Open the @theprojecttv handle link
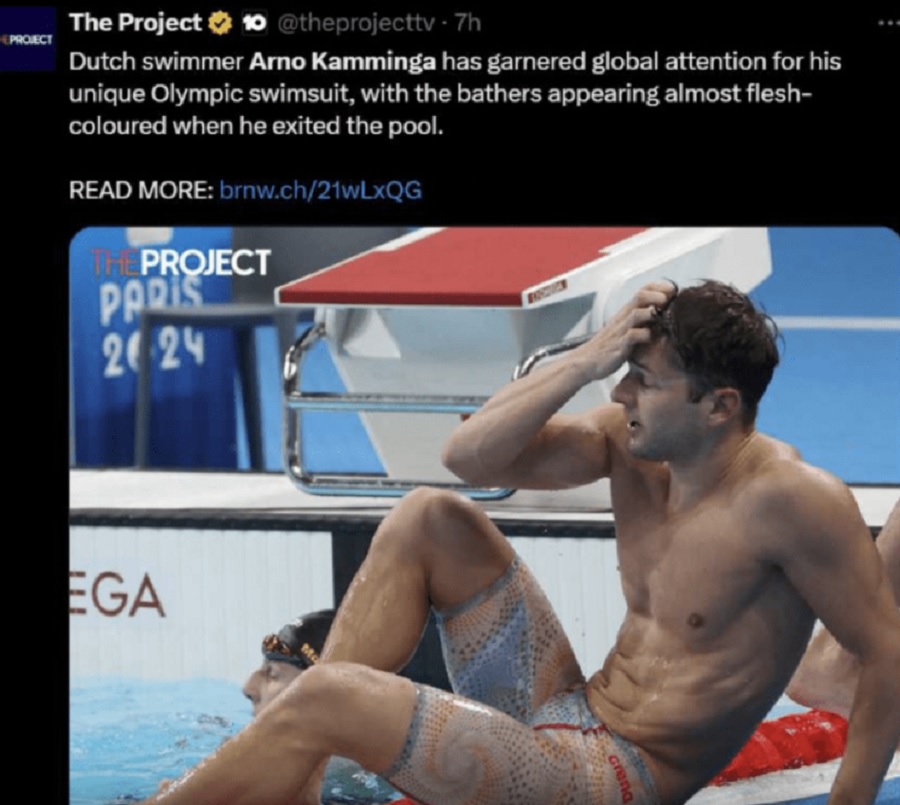 tap(356, 23)
